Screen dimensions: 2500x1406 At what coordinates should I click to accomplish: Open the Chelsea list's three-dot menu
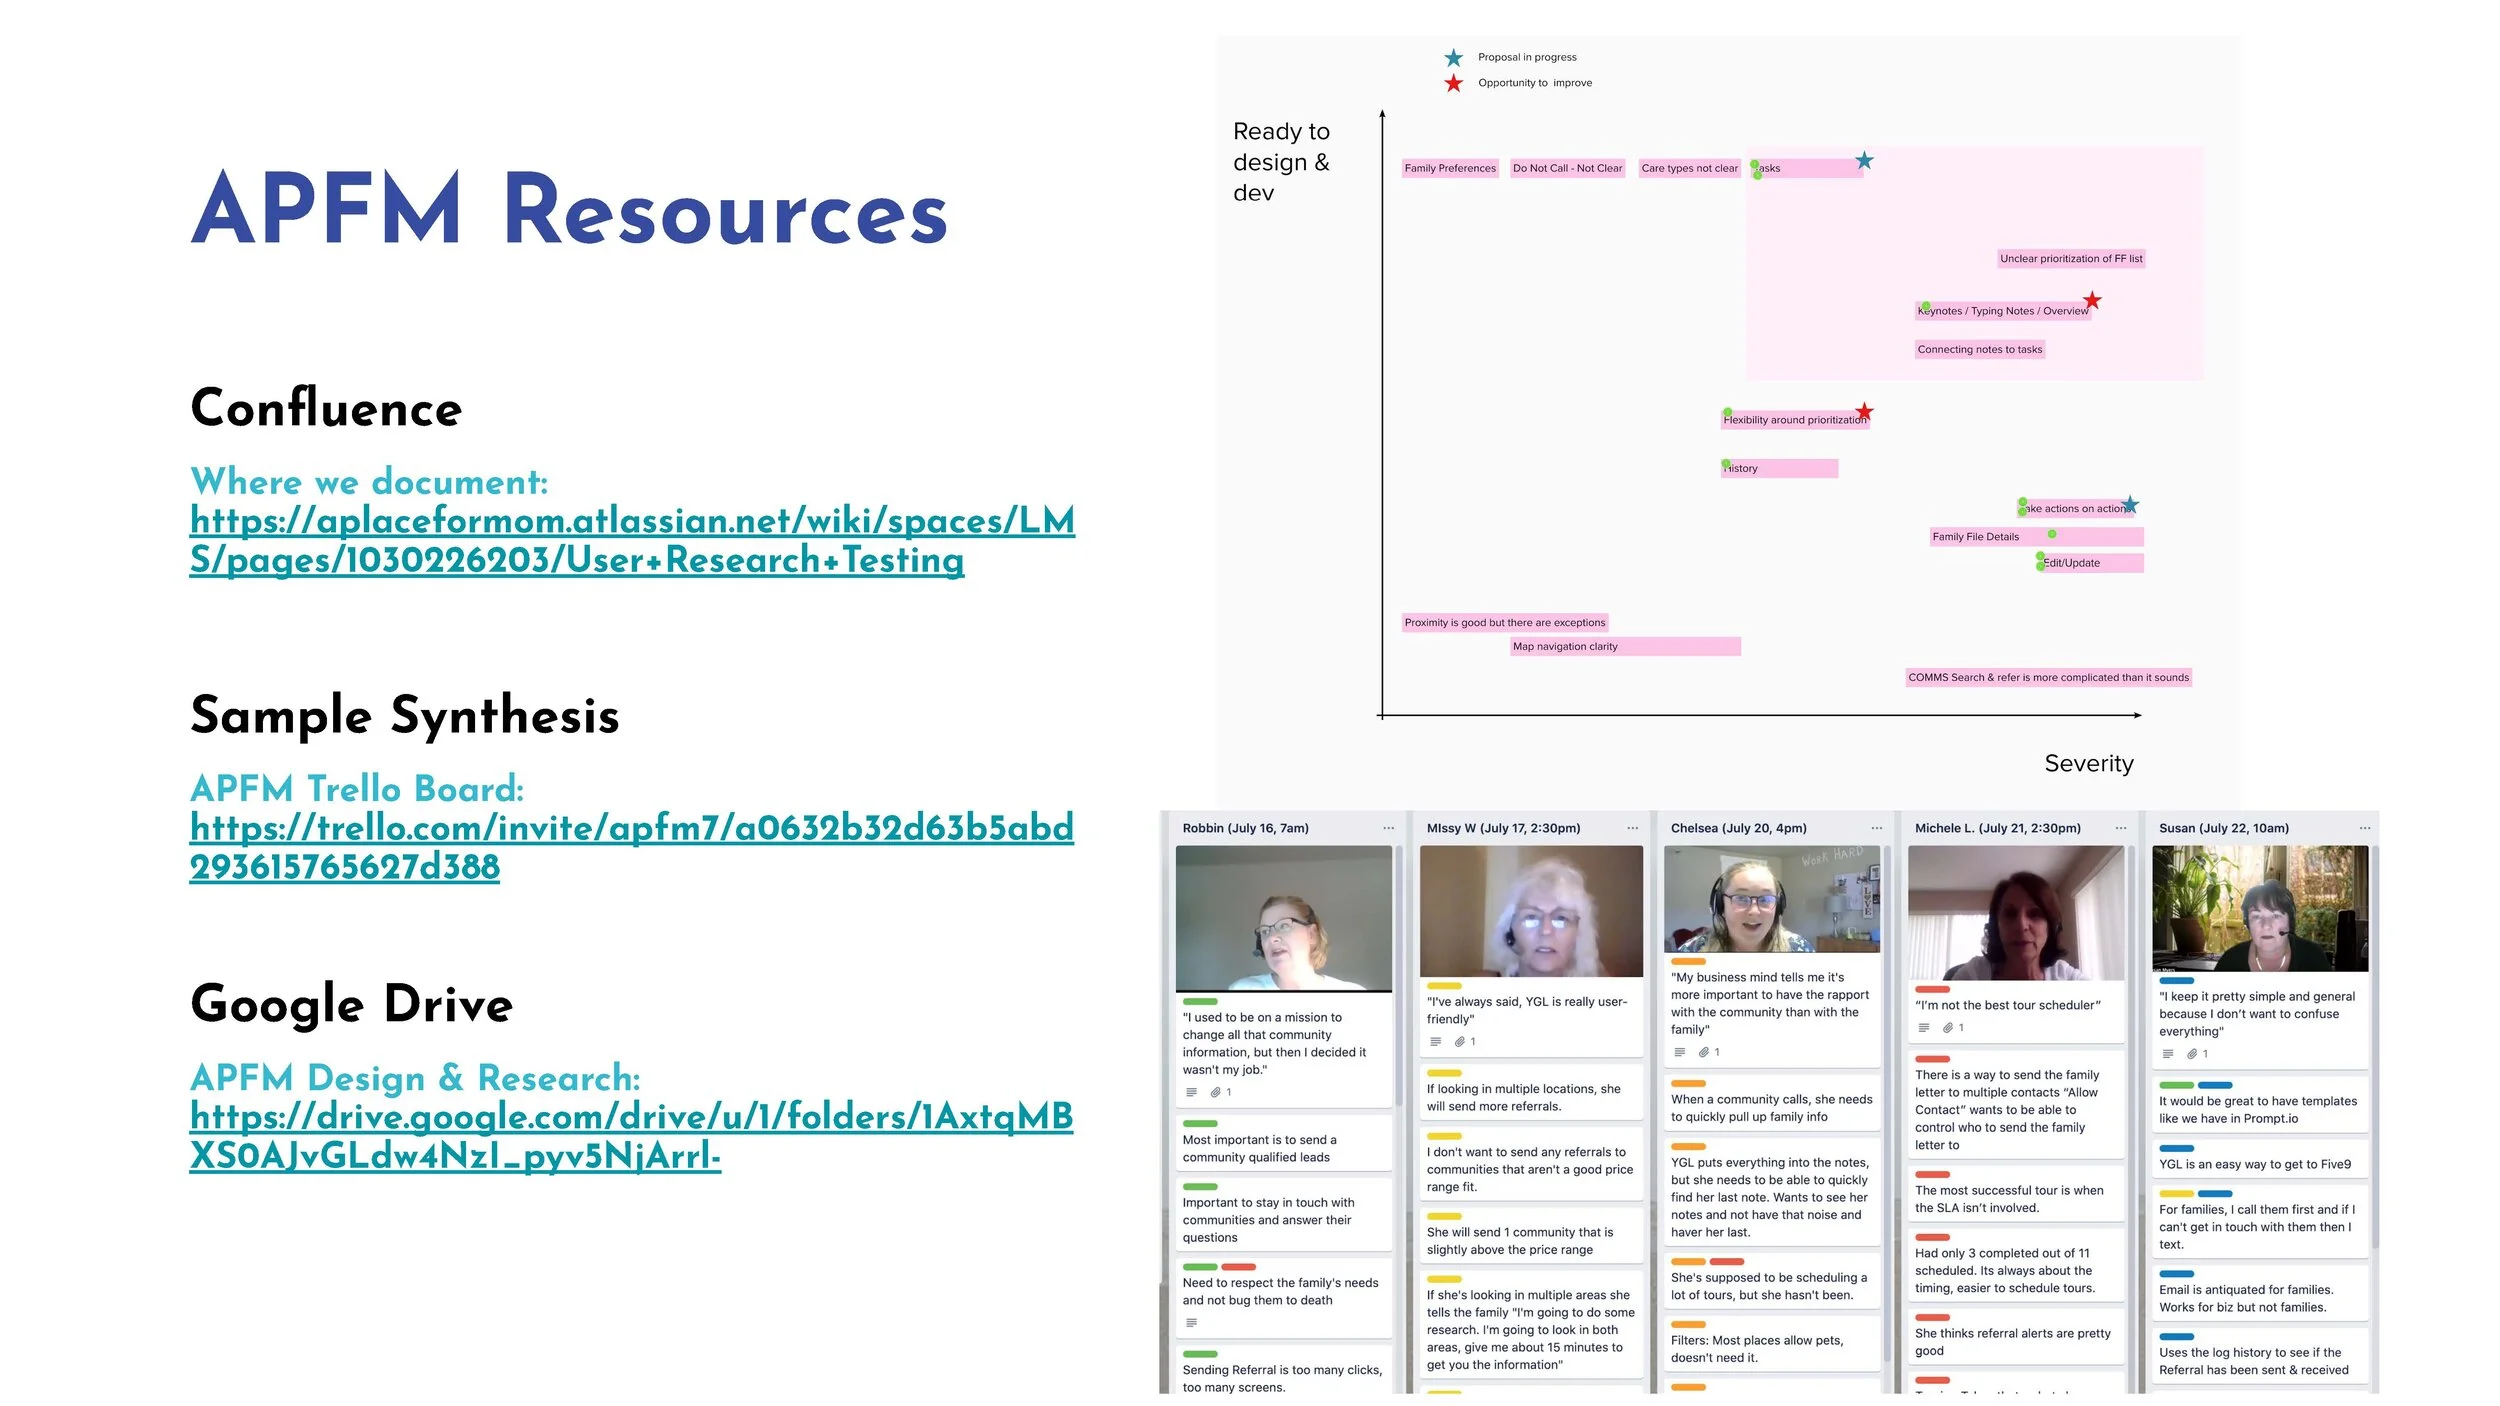[1876, 828]
